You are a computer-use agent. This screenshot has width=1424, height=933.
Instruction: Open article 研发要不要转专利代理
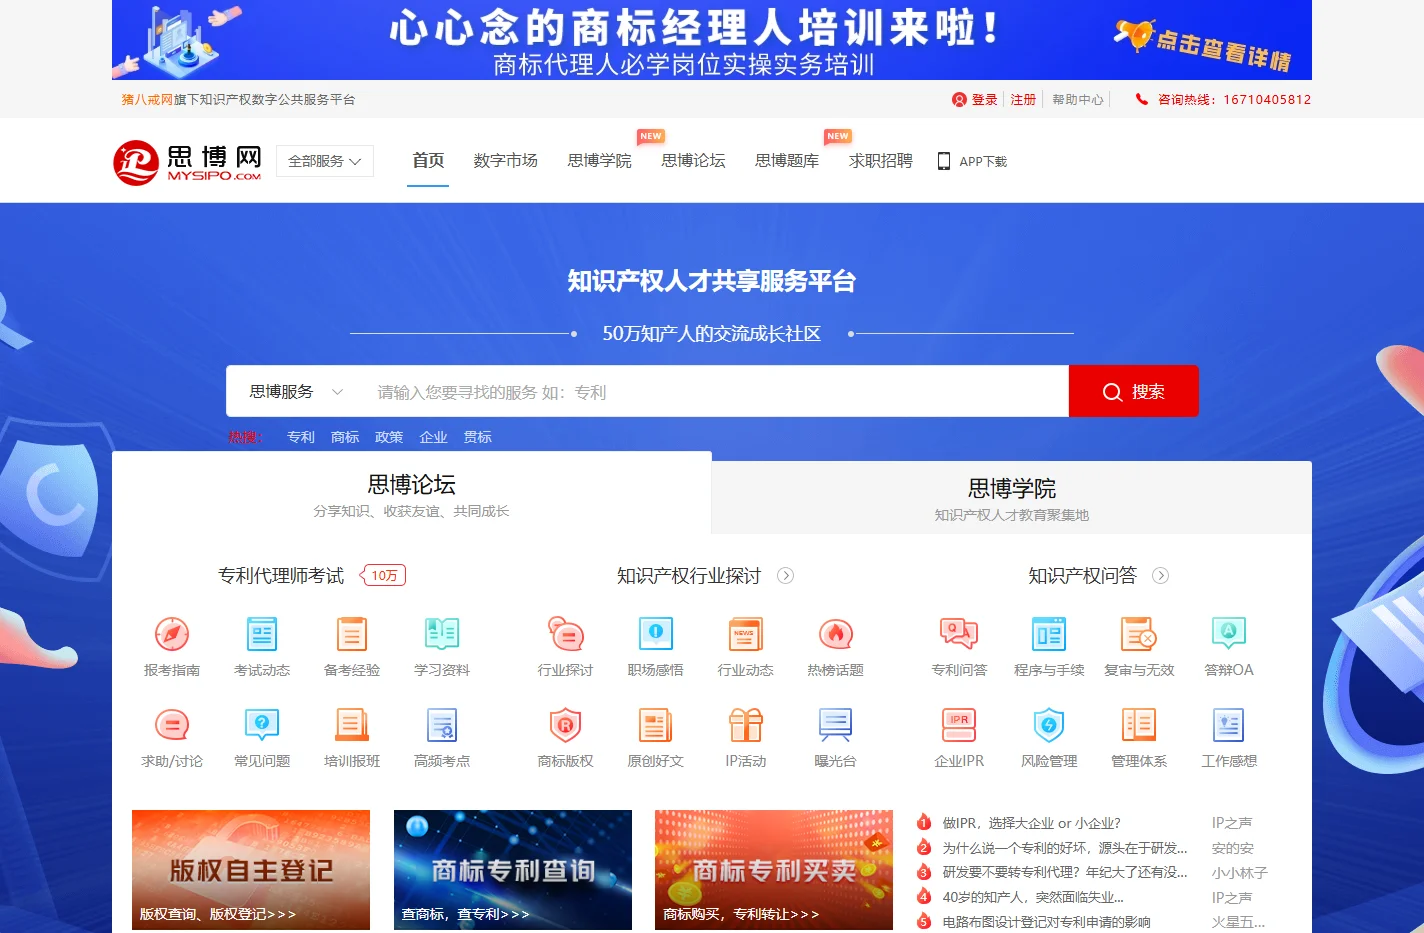pos(1065,872)
